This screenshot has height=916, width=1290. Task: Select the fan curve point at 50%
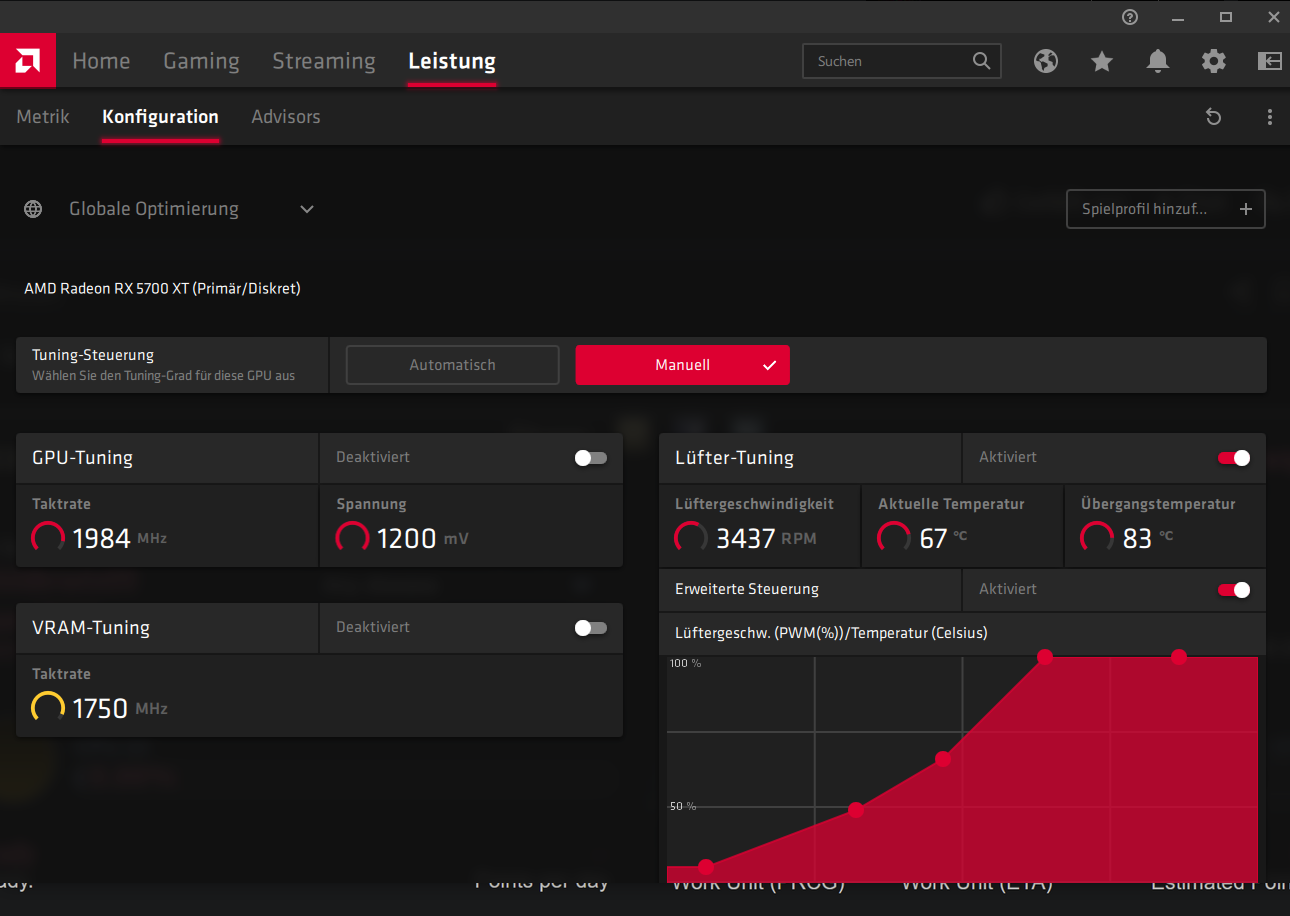[856, 810]
